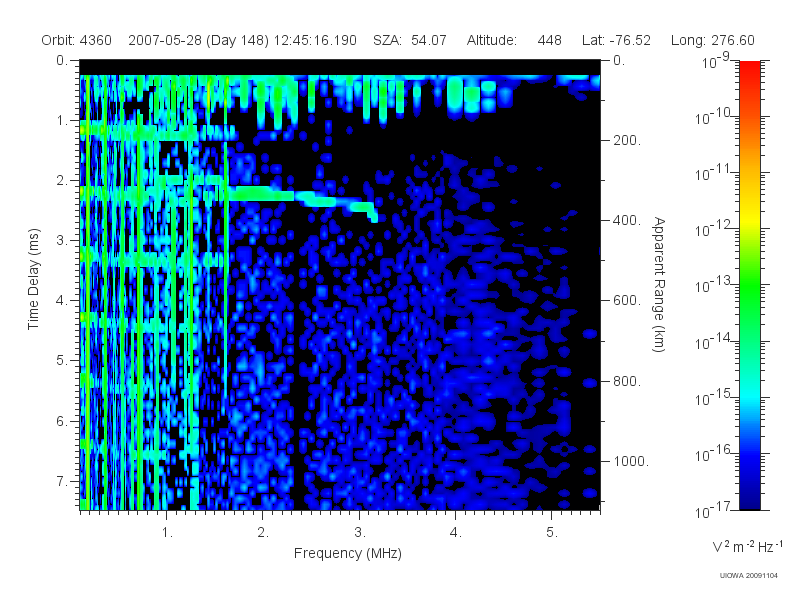Click the Apparent Range (km) axis title
The width and height of the screenshot is (800, 600).
pyautogui.click(x=659, y=285)
